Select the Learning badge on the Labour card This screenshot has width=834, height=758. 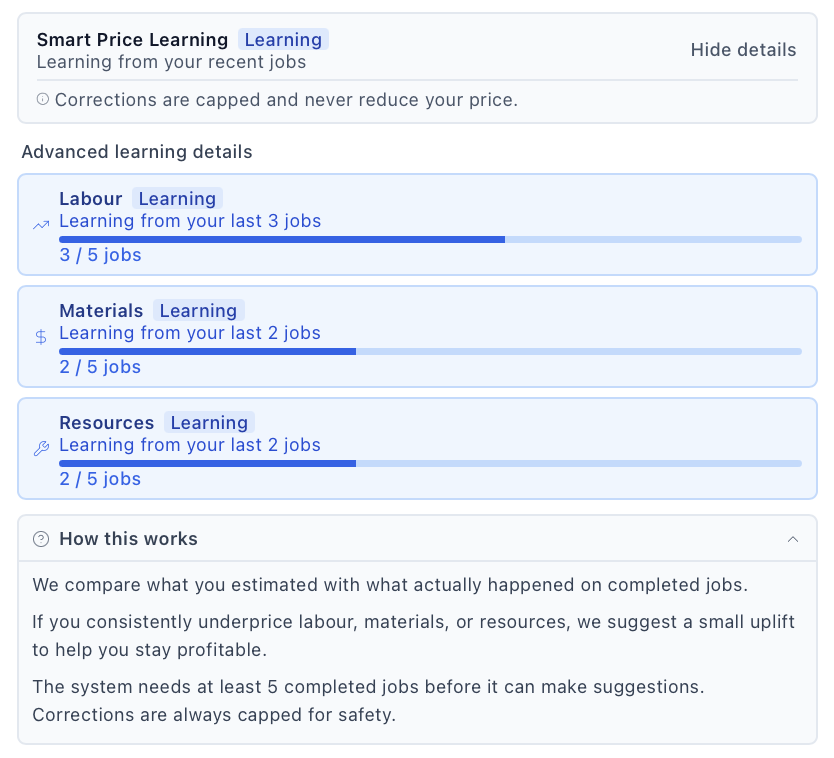(x=177, y=199)
